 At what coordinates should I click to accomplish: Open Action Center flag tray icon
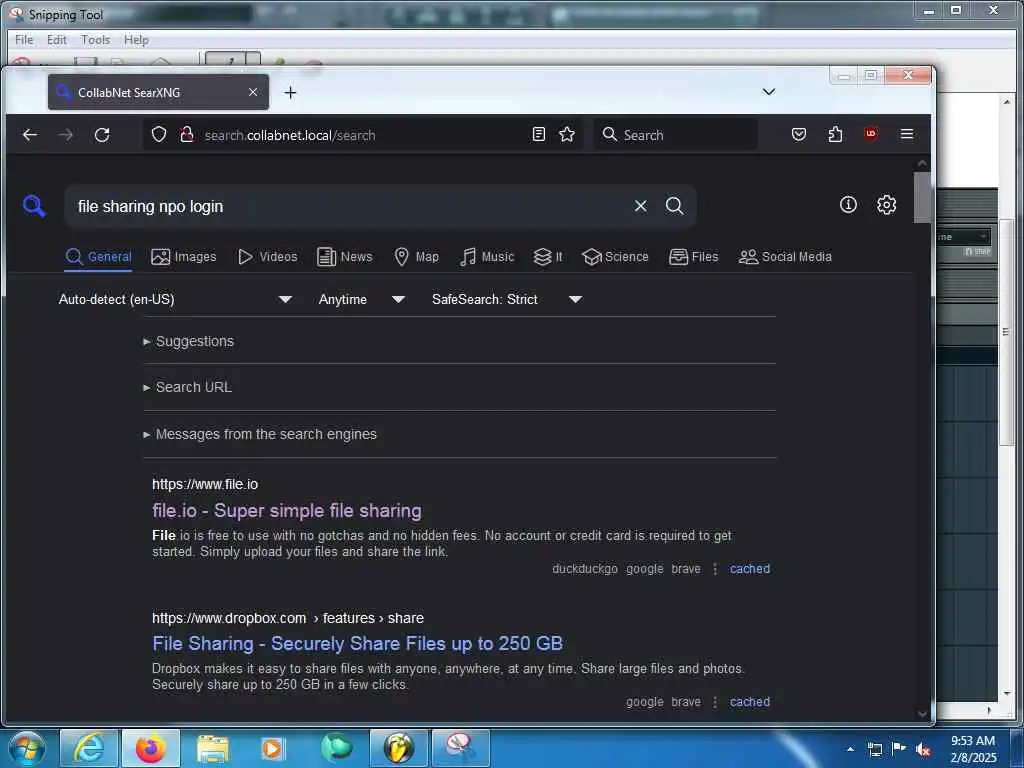click(899, 748)
